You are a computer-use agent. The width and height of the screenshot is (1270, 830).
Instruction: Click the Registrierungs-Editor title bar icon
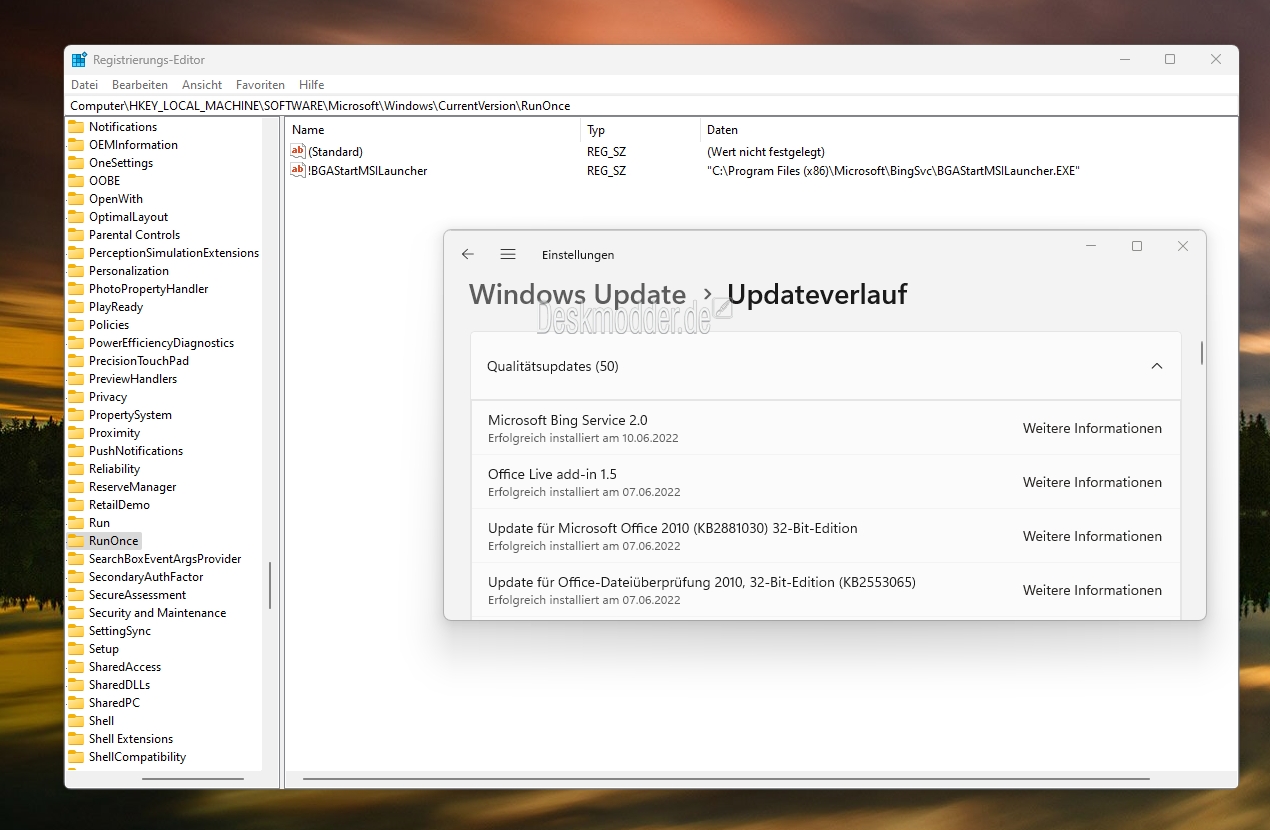point(79,60)
